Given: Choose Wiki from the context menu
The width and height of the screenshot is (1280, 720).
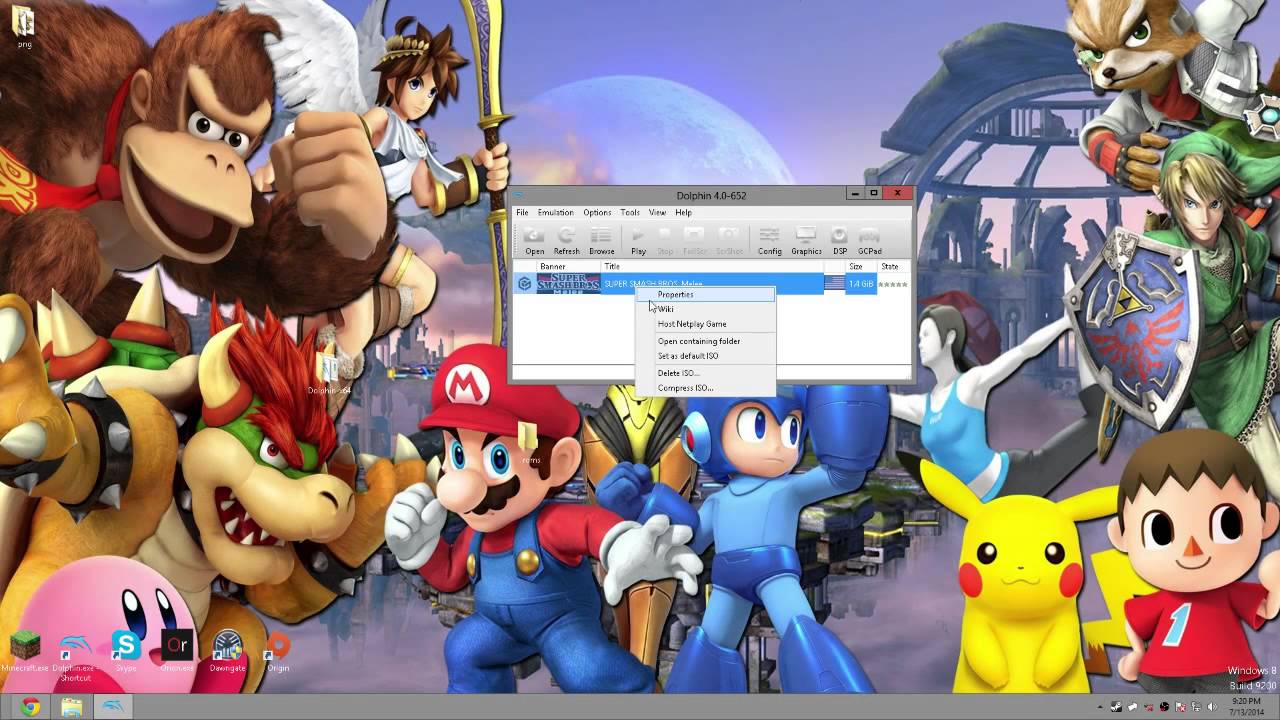Looking at the screenshot, I should [x=705, y=309].
